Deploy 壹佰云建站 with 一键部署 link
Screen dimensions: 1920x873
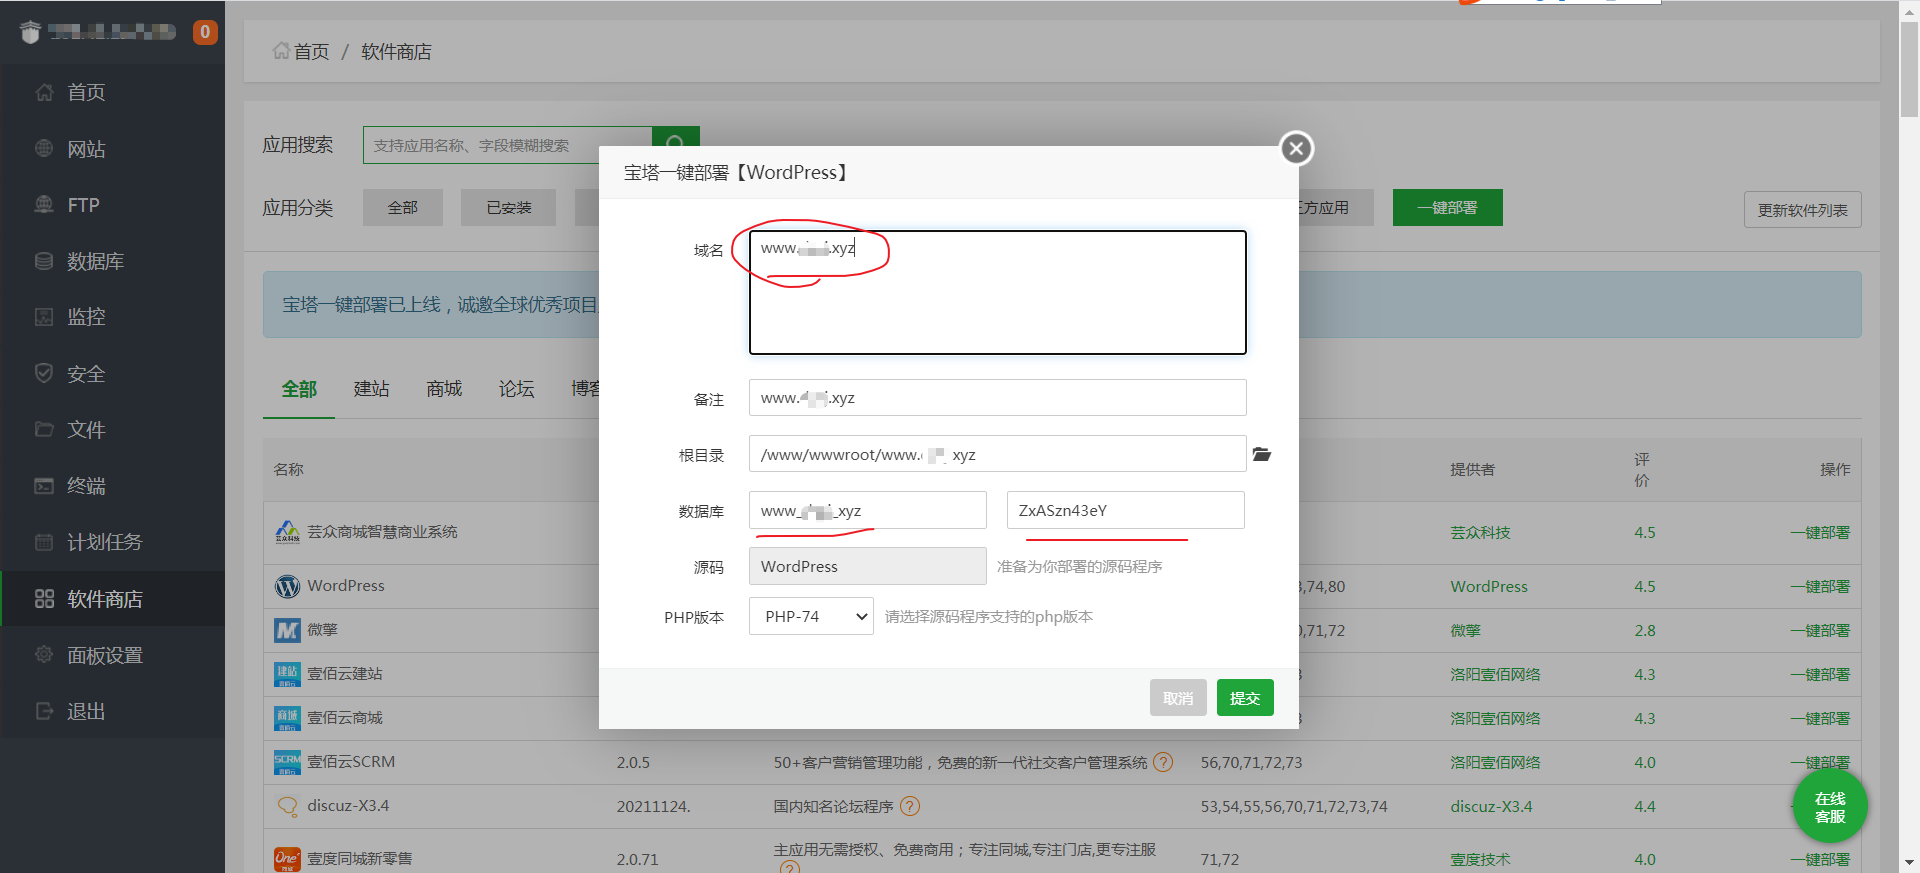(x=1820, y=674)
